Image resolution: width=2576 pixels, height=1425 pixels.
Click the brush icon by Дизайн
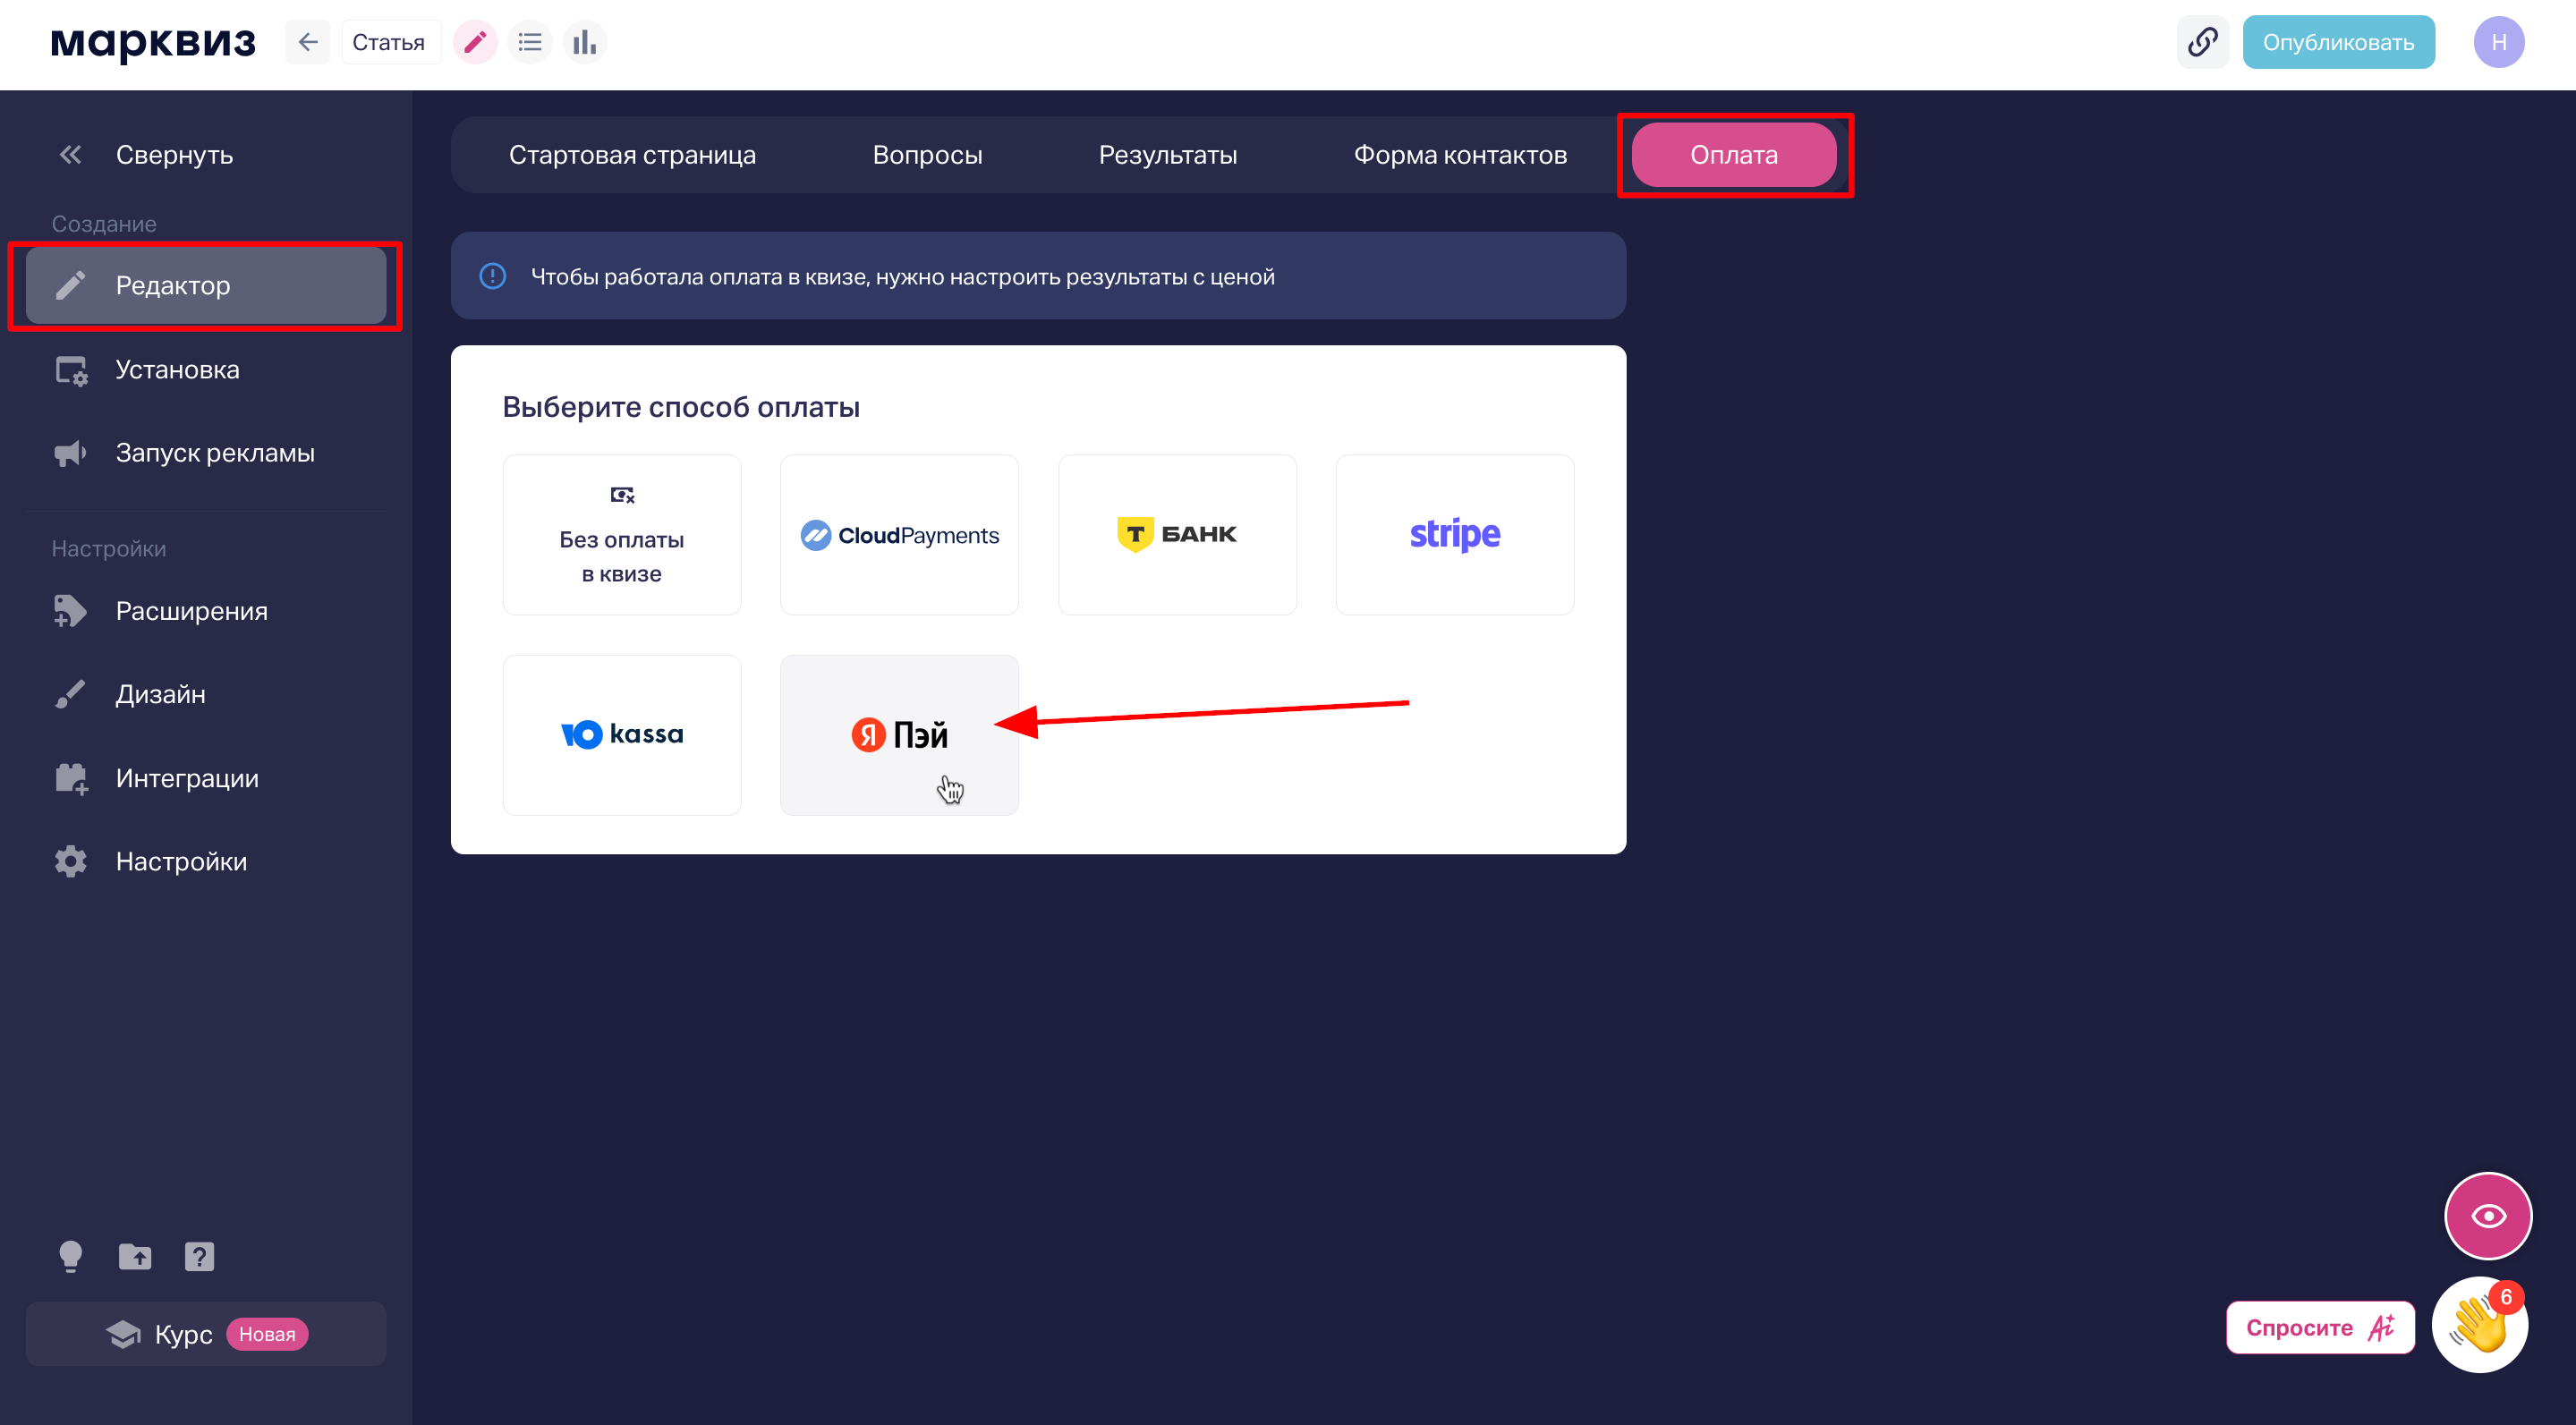tap(70, 694)
